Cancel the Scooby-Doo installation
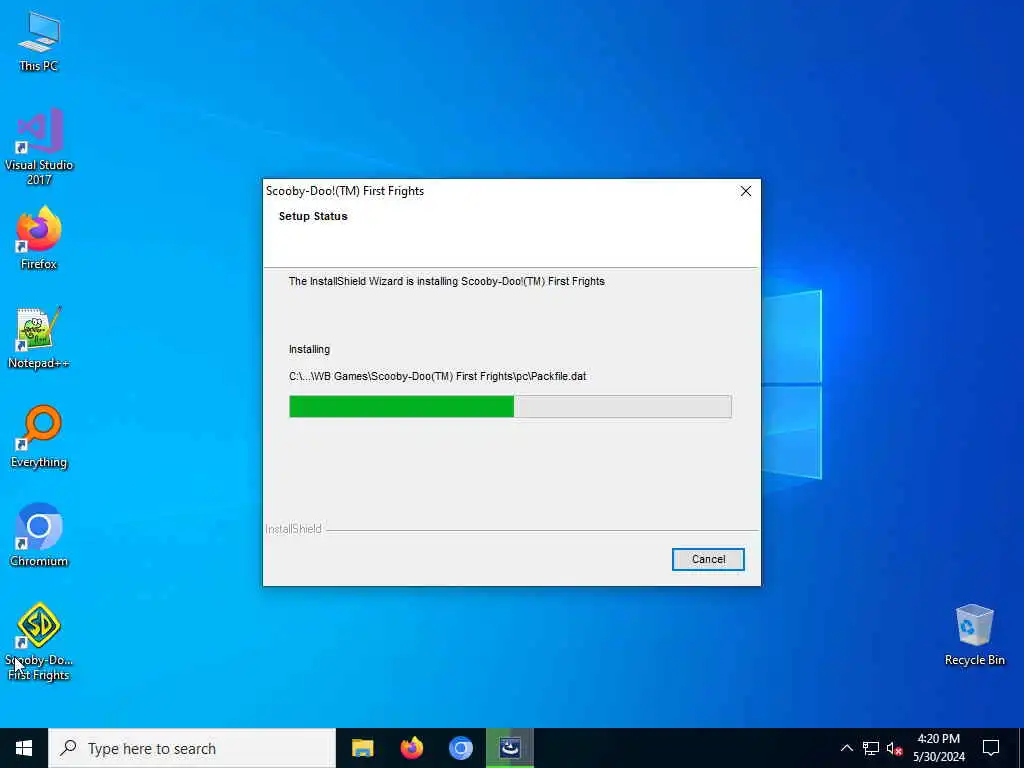 (x=708, y=559)
